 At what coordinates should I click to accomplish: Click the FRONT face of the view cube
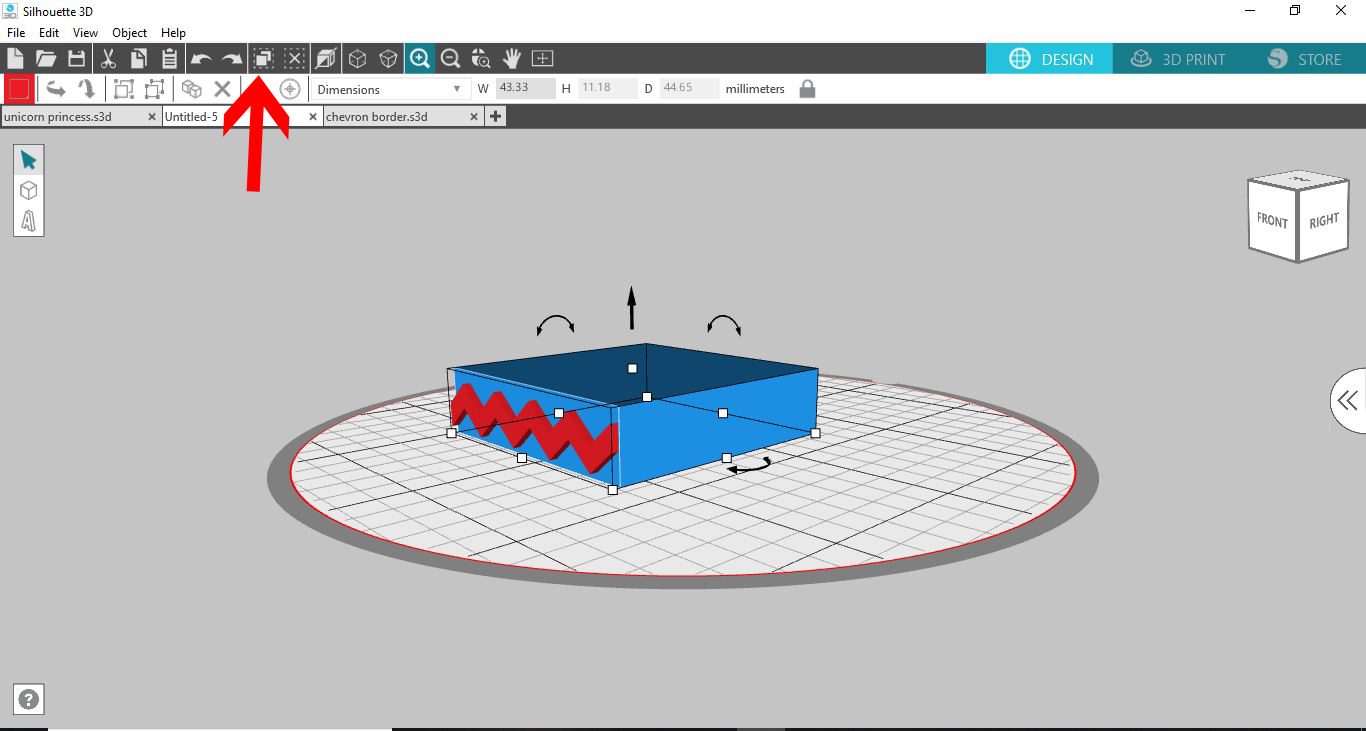pyautogui.click(x=1272, y=221)
